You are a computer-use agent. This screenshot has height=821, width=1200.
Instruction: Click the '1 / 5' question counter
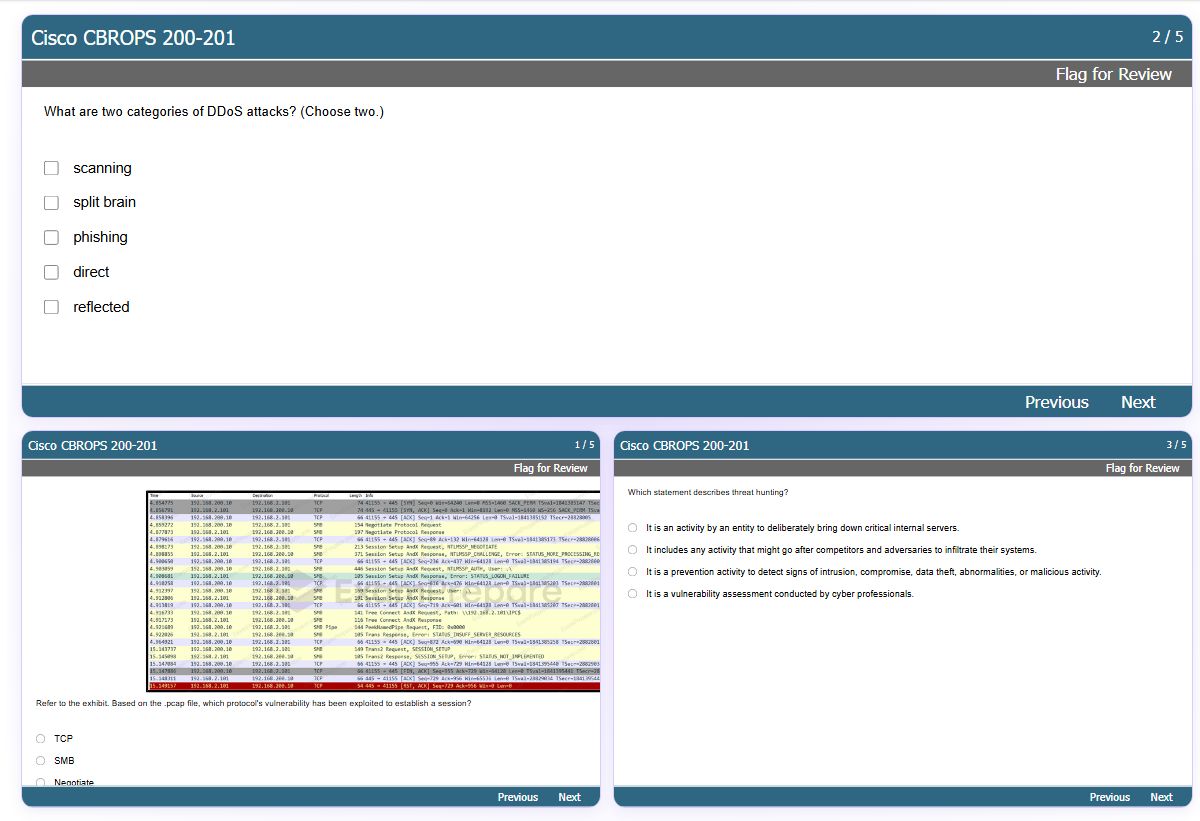click(584, 445)
